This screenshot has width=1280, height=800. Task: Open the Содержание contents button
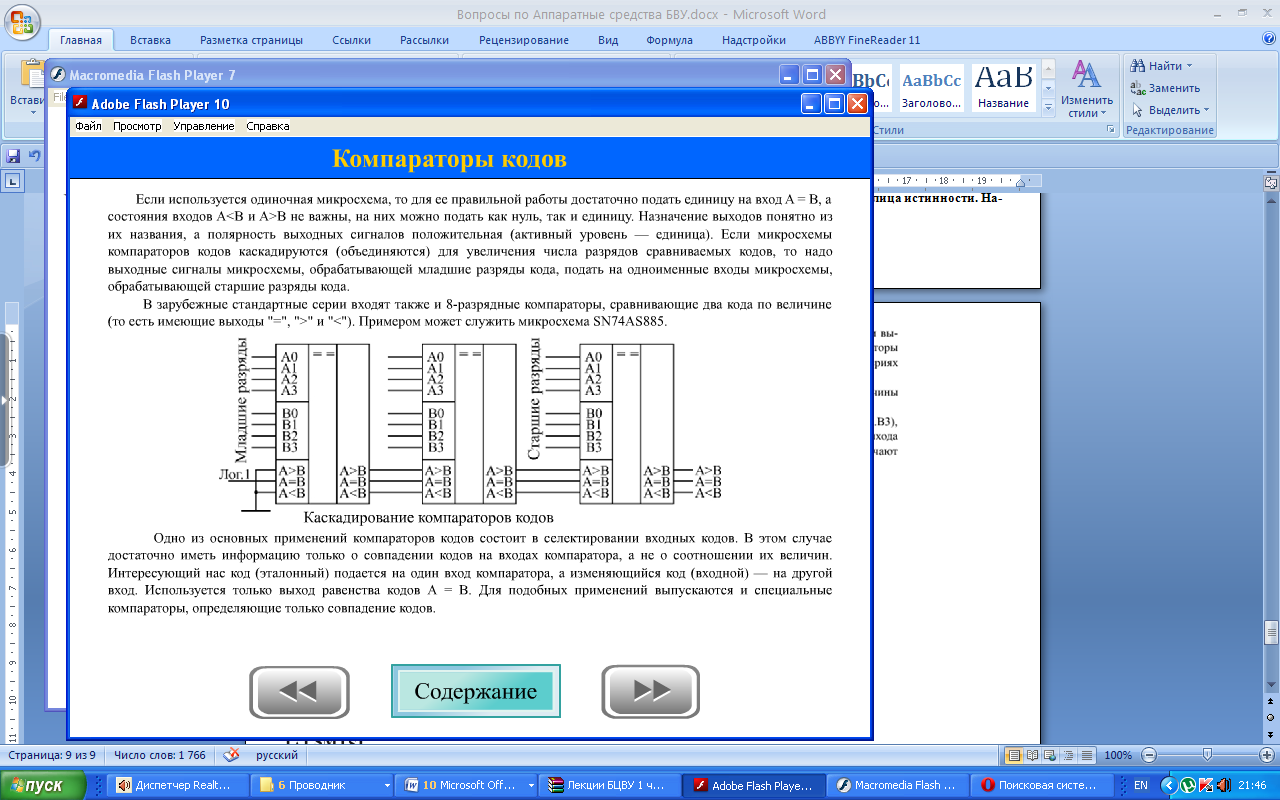pos(476,691)
